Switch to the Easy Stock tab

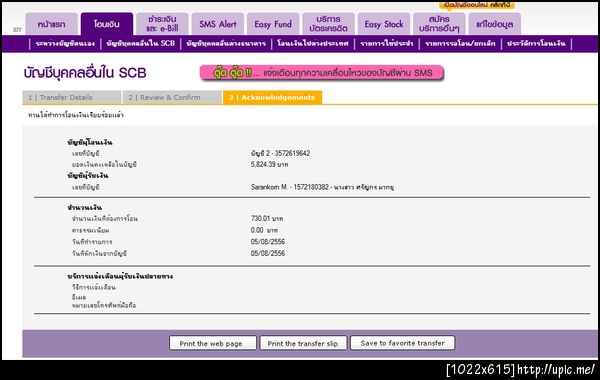click(x=384, y=24)
